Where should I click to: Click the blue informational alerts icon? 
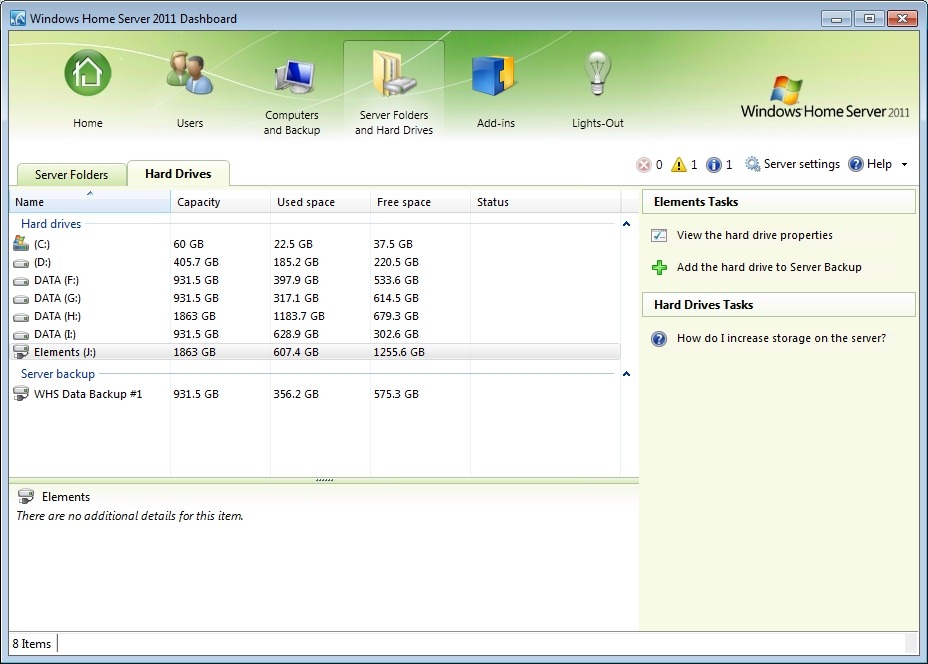[x=714, y=165]
